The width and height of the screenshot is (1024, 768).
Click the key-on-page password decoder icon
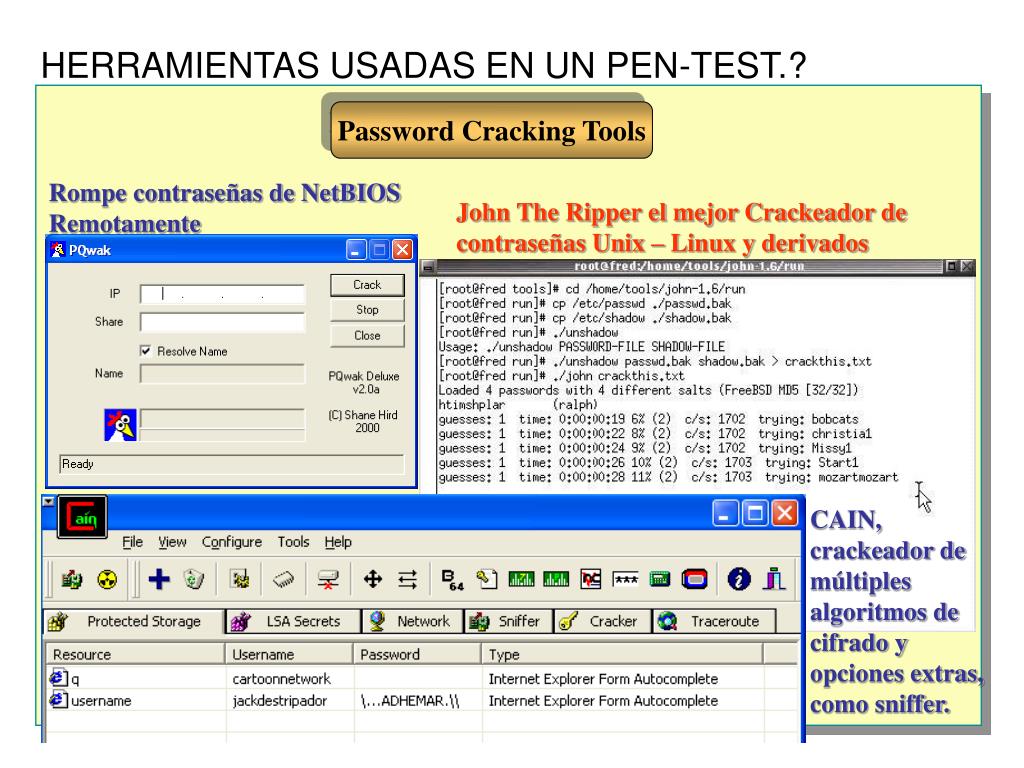coord(487,579)
